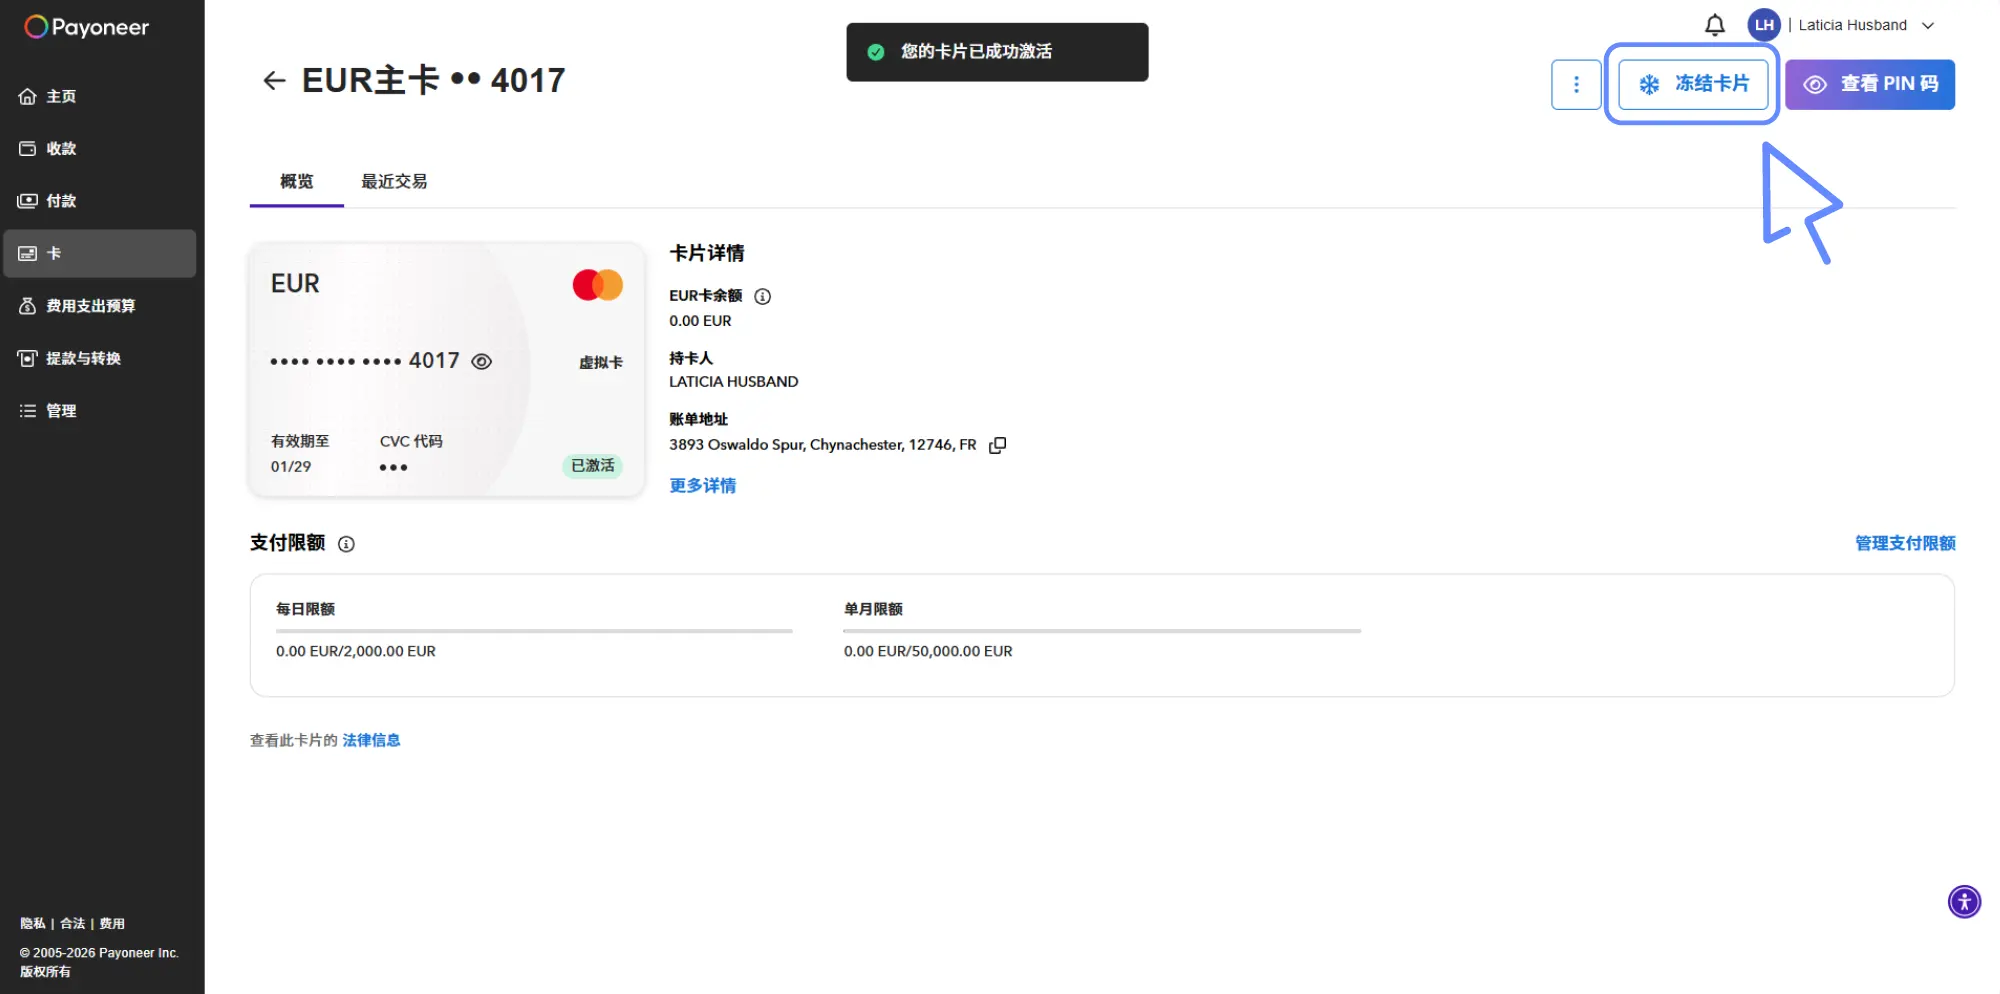Open the 更多详情 link
Screen dimensions: 2000x994
pos(703,486)
